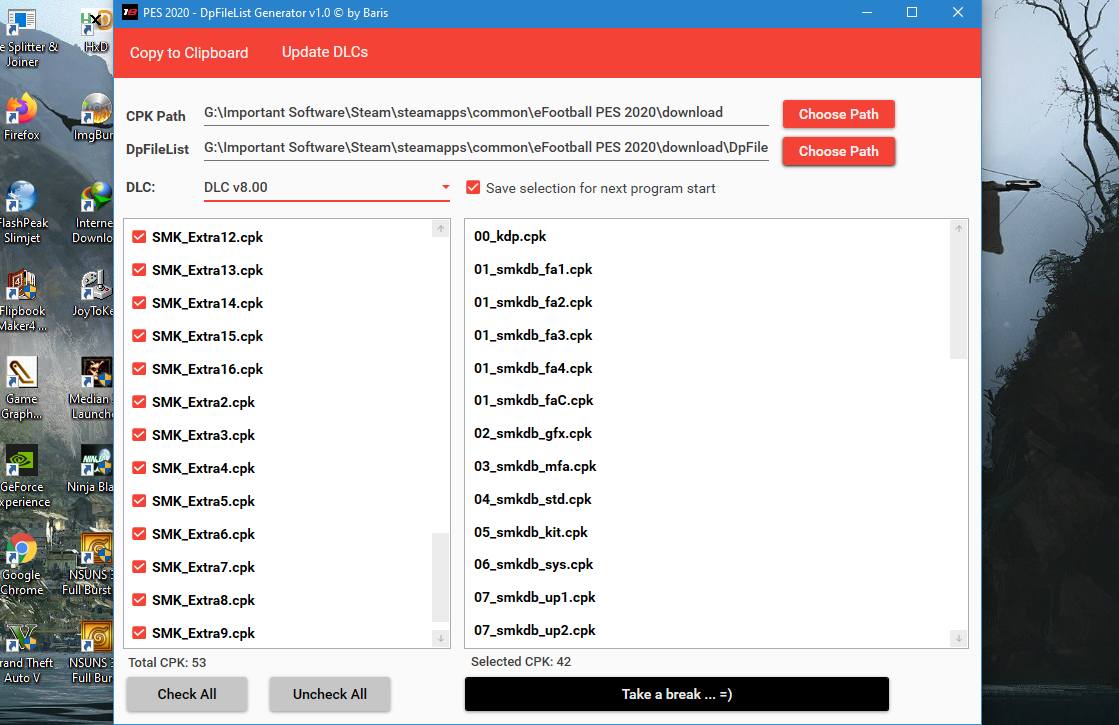
Task: Uncheck SMK_Extra2.cpk checkbox
Action: pyautogui.click(x=139, y=402)
